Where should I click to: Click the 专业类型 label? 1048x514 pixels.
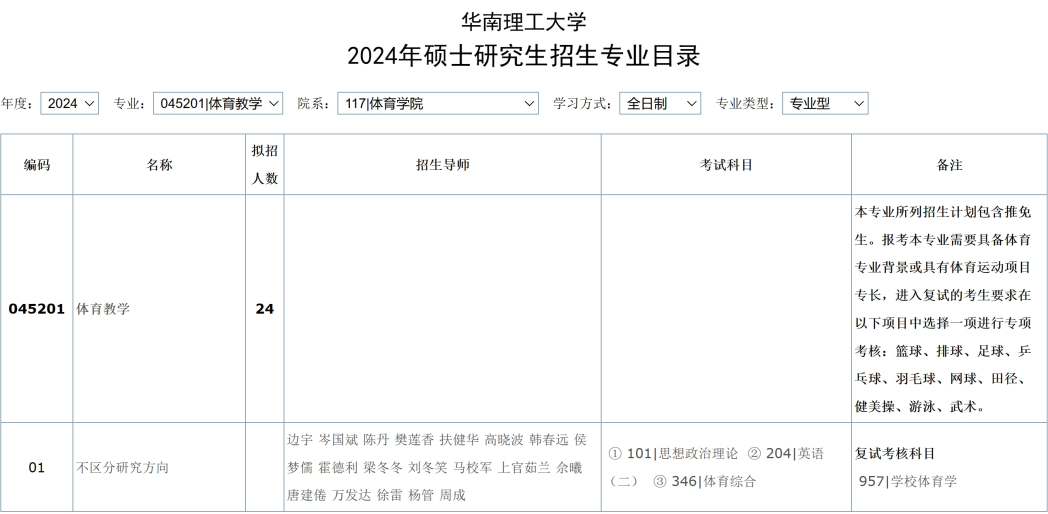tap(746, 104)
